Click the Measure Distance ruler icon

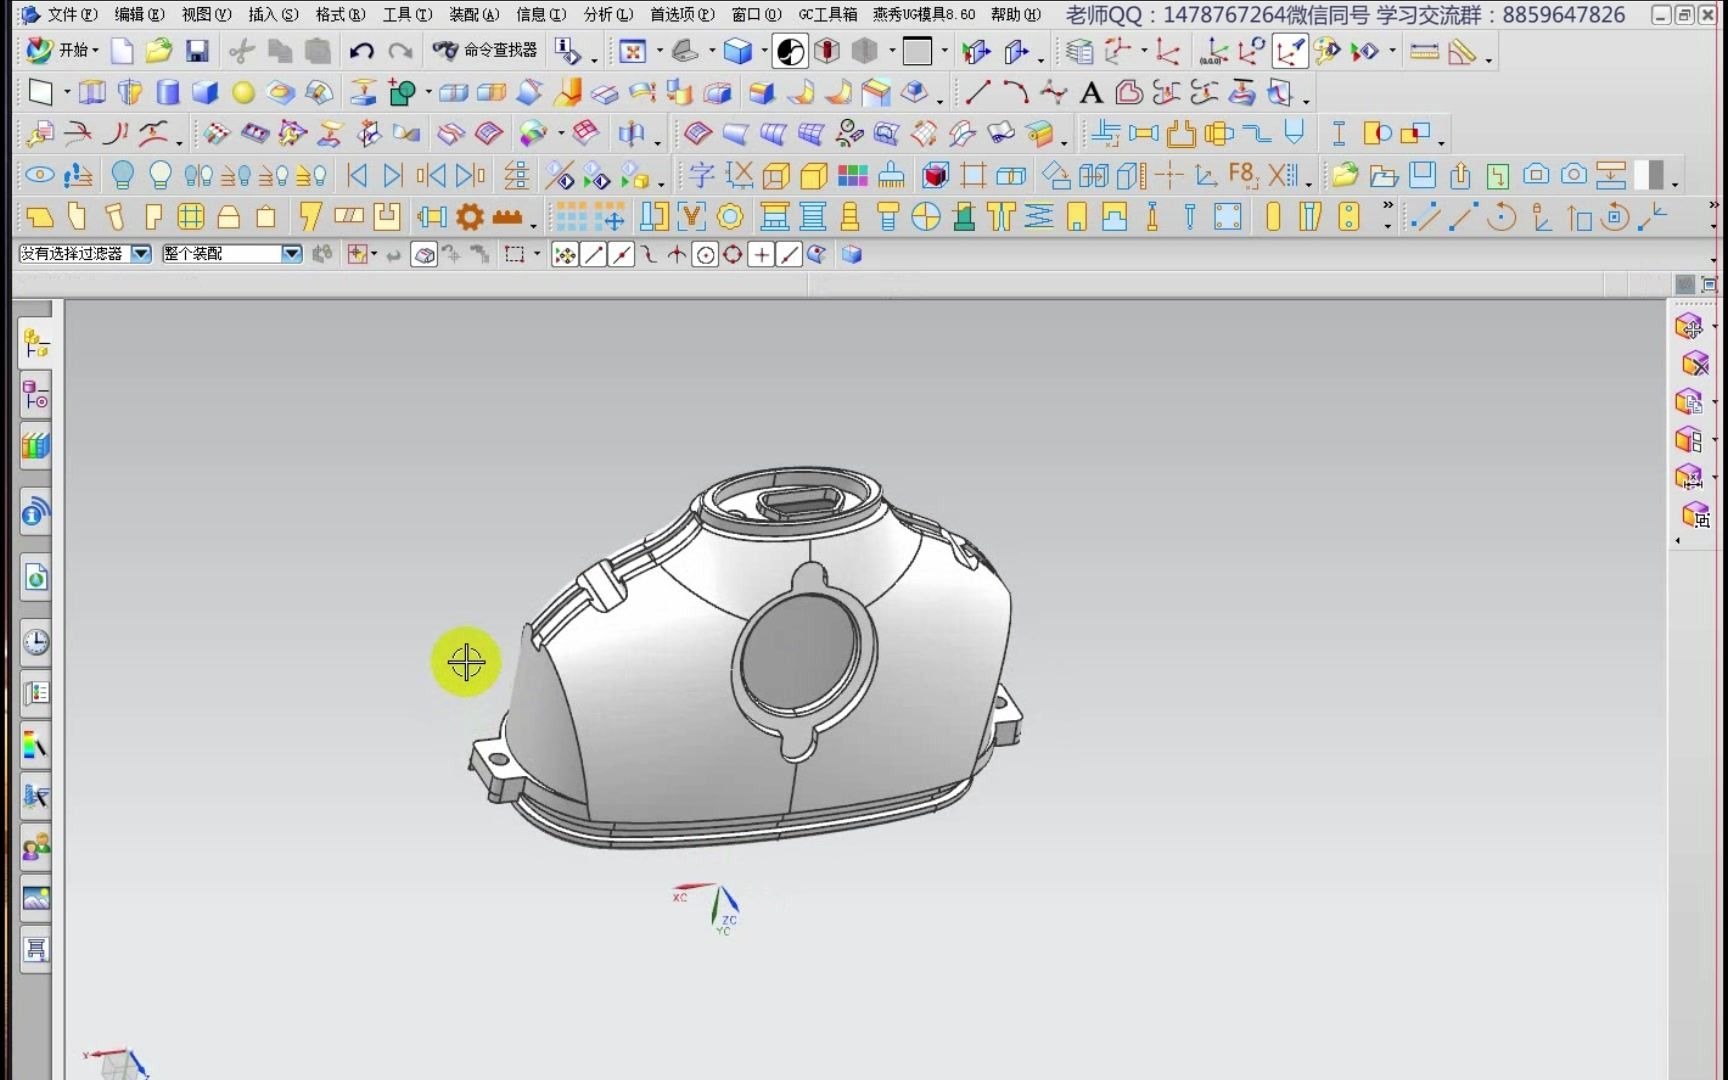[1424, 51]
